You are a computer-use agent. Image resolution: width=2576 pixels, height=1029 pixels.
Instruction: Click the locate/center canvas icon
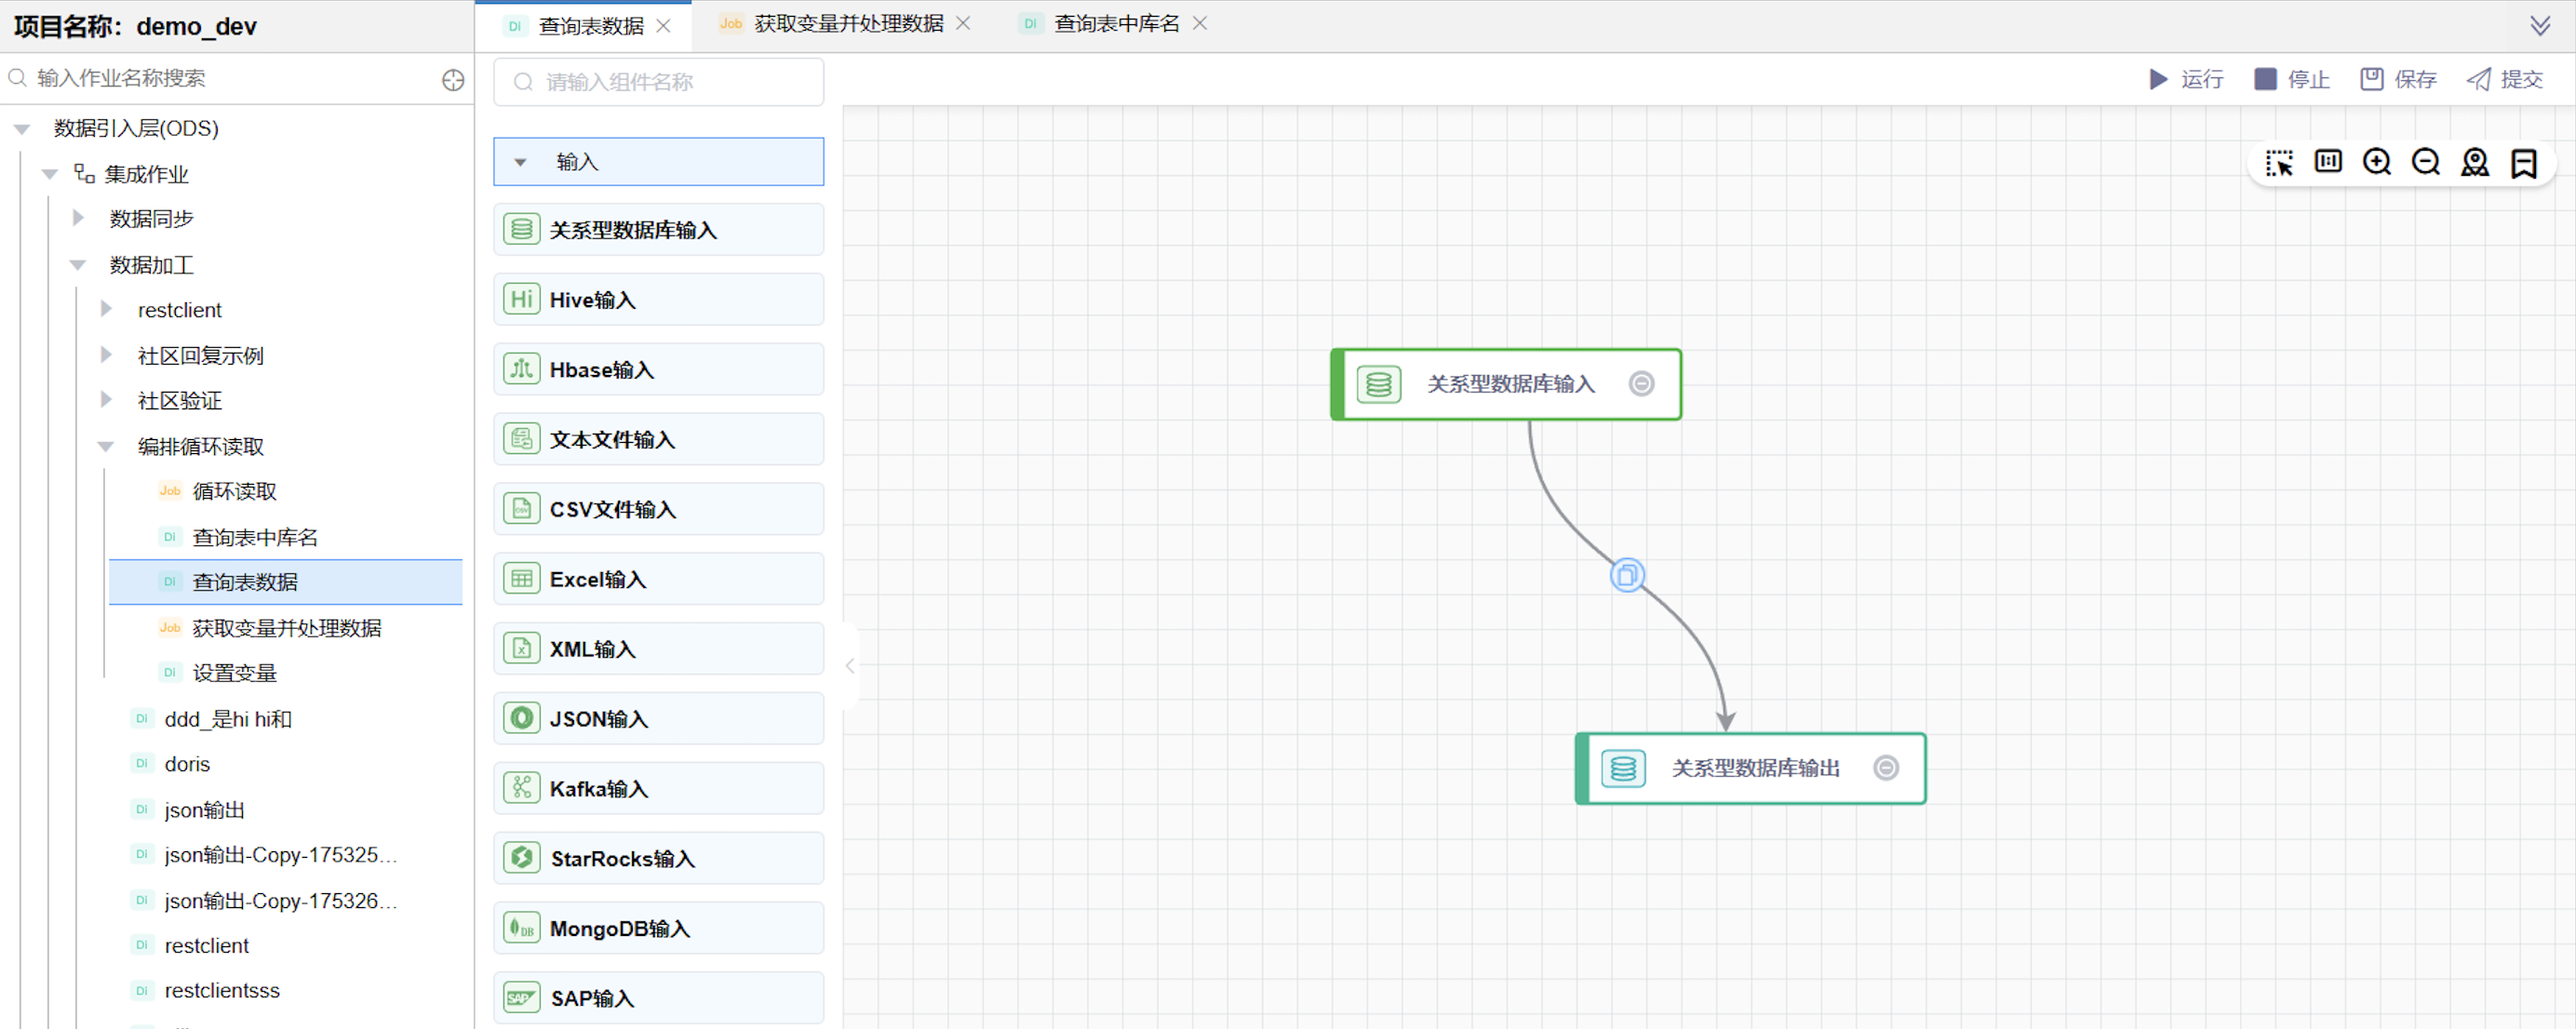point(2475,162)
